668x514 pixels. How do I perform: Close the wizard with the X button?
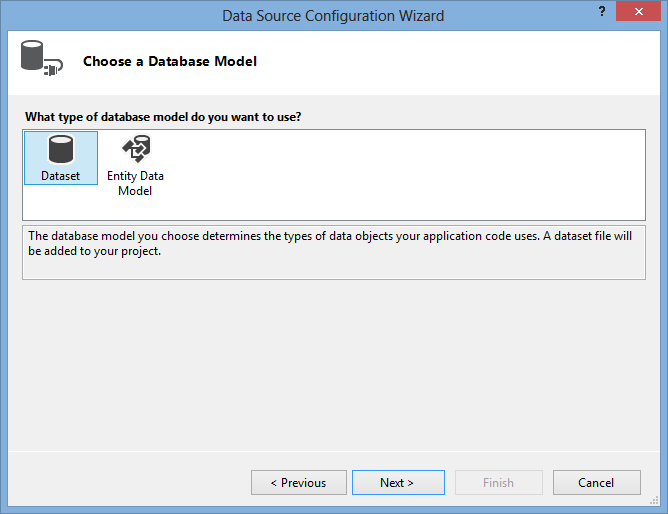[x=638, y=15]
